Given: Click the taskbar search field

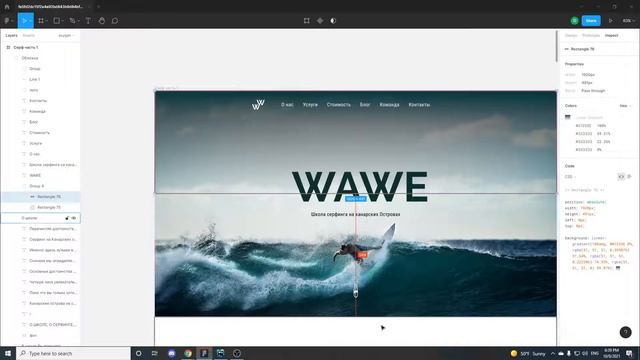Looking at the screenshot, I should [73, 353].
